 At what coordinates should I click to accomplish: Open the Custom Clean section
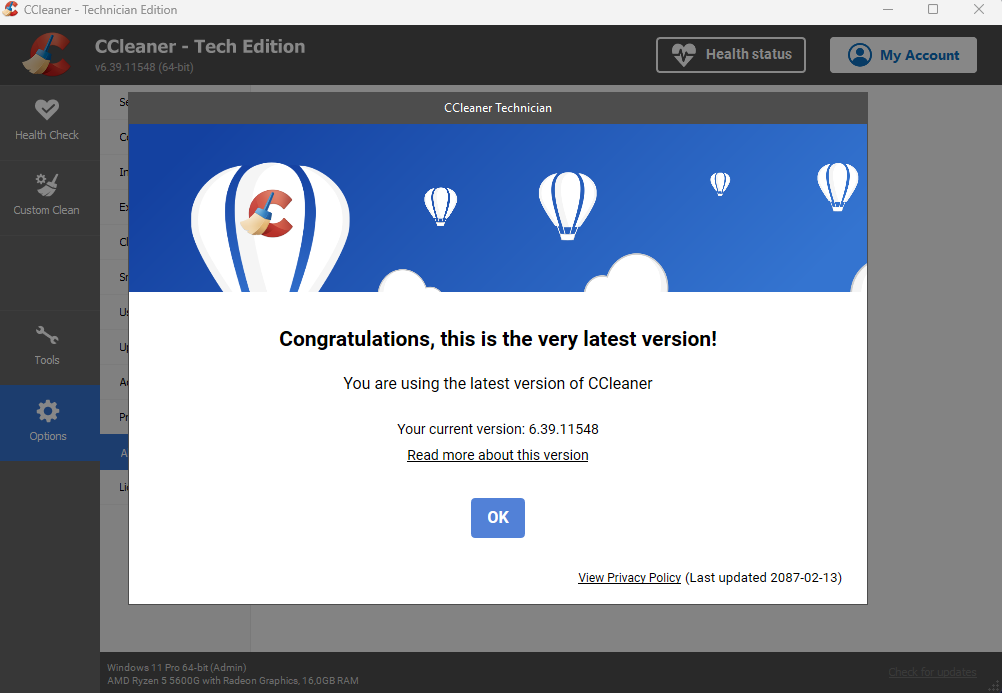(x=47, y=196)
